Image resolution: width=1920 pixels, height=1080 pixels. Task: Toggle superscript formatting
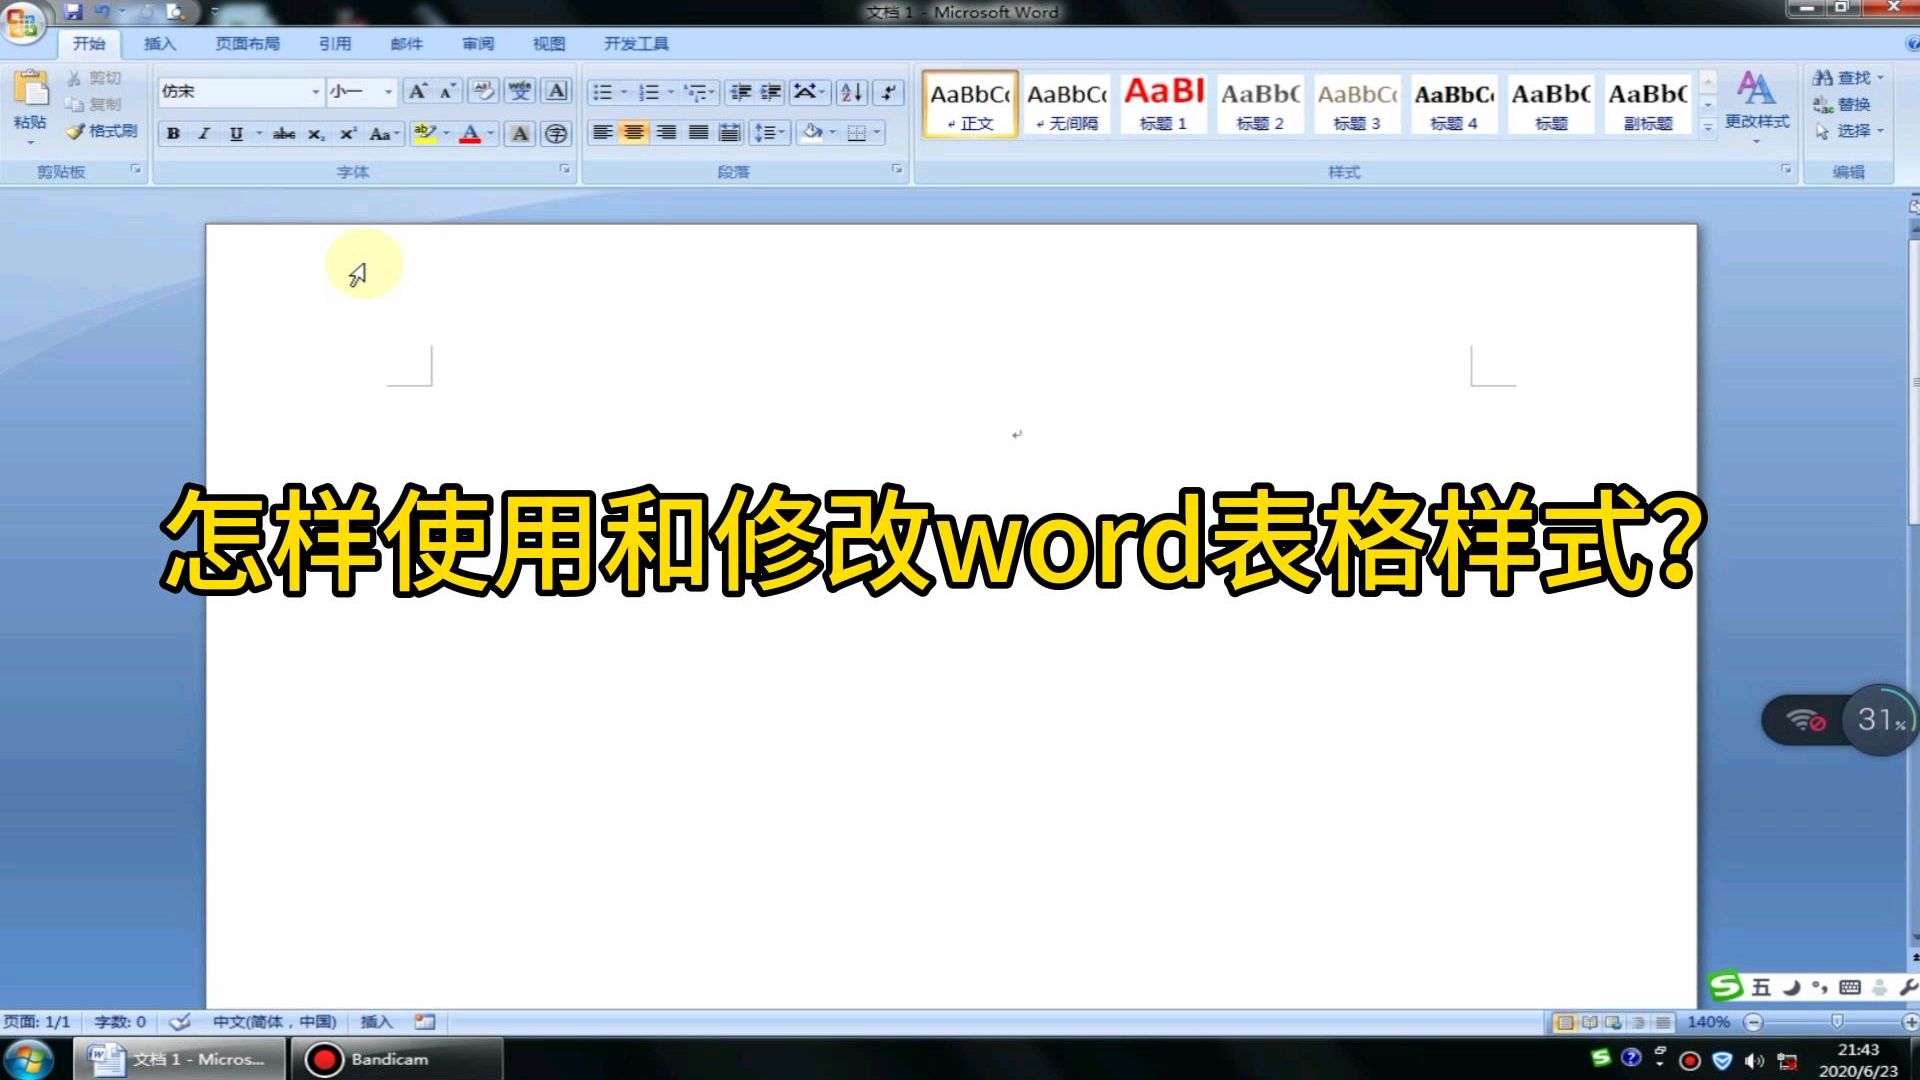click(348, 133)
